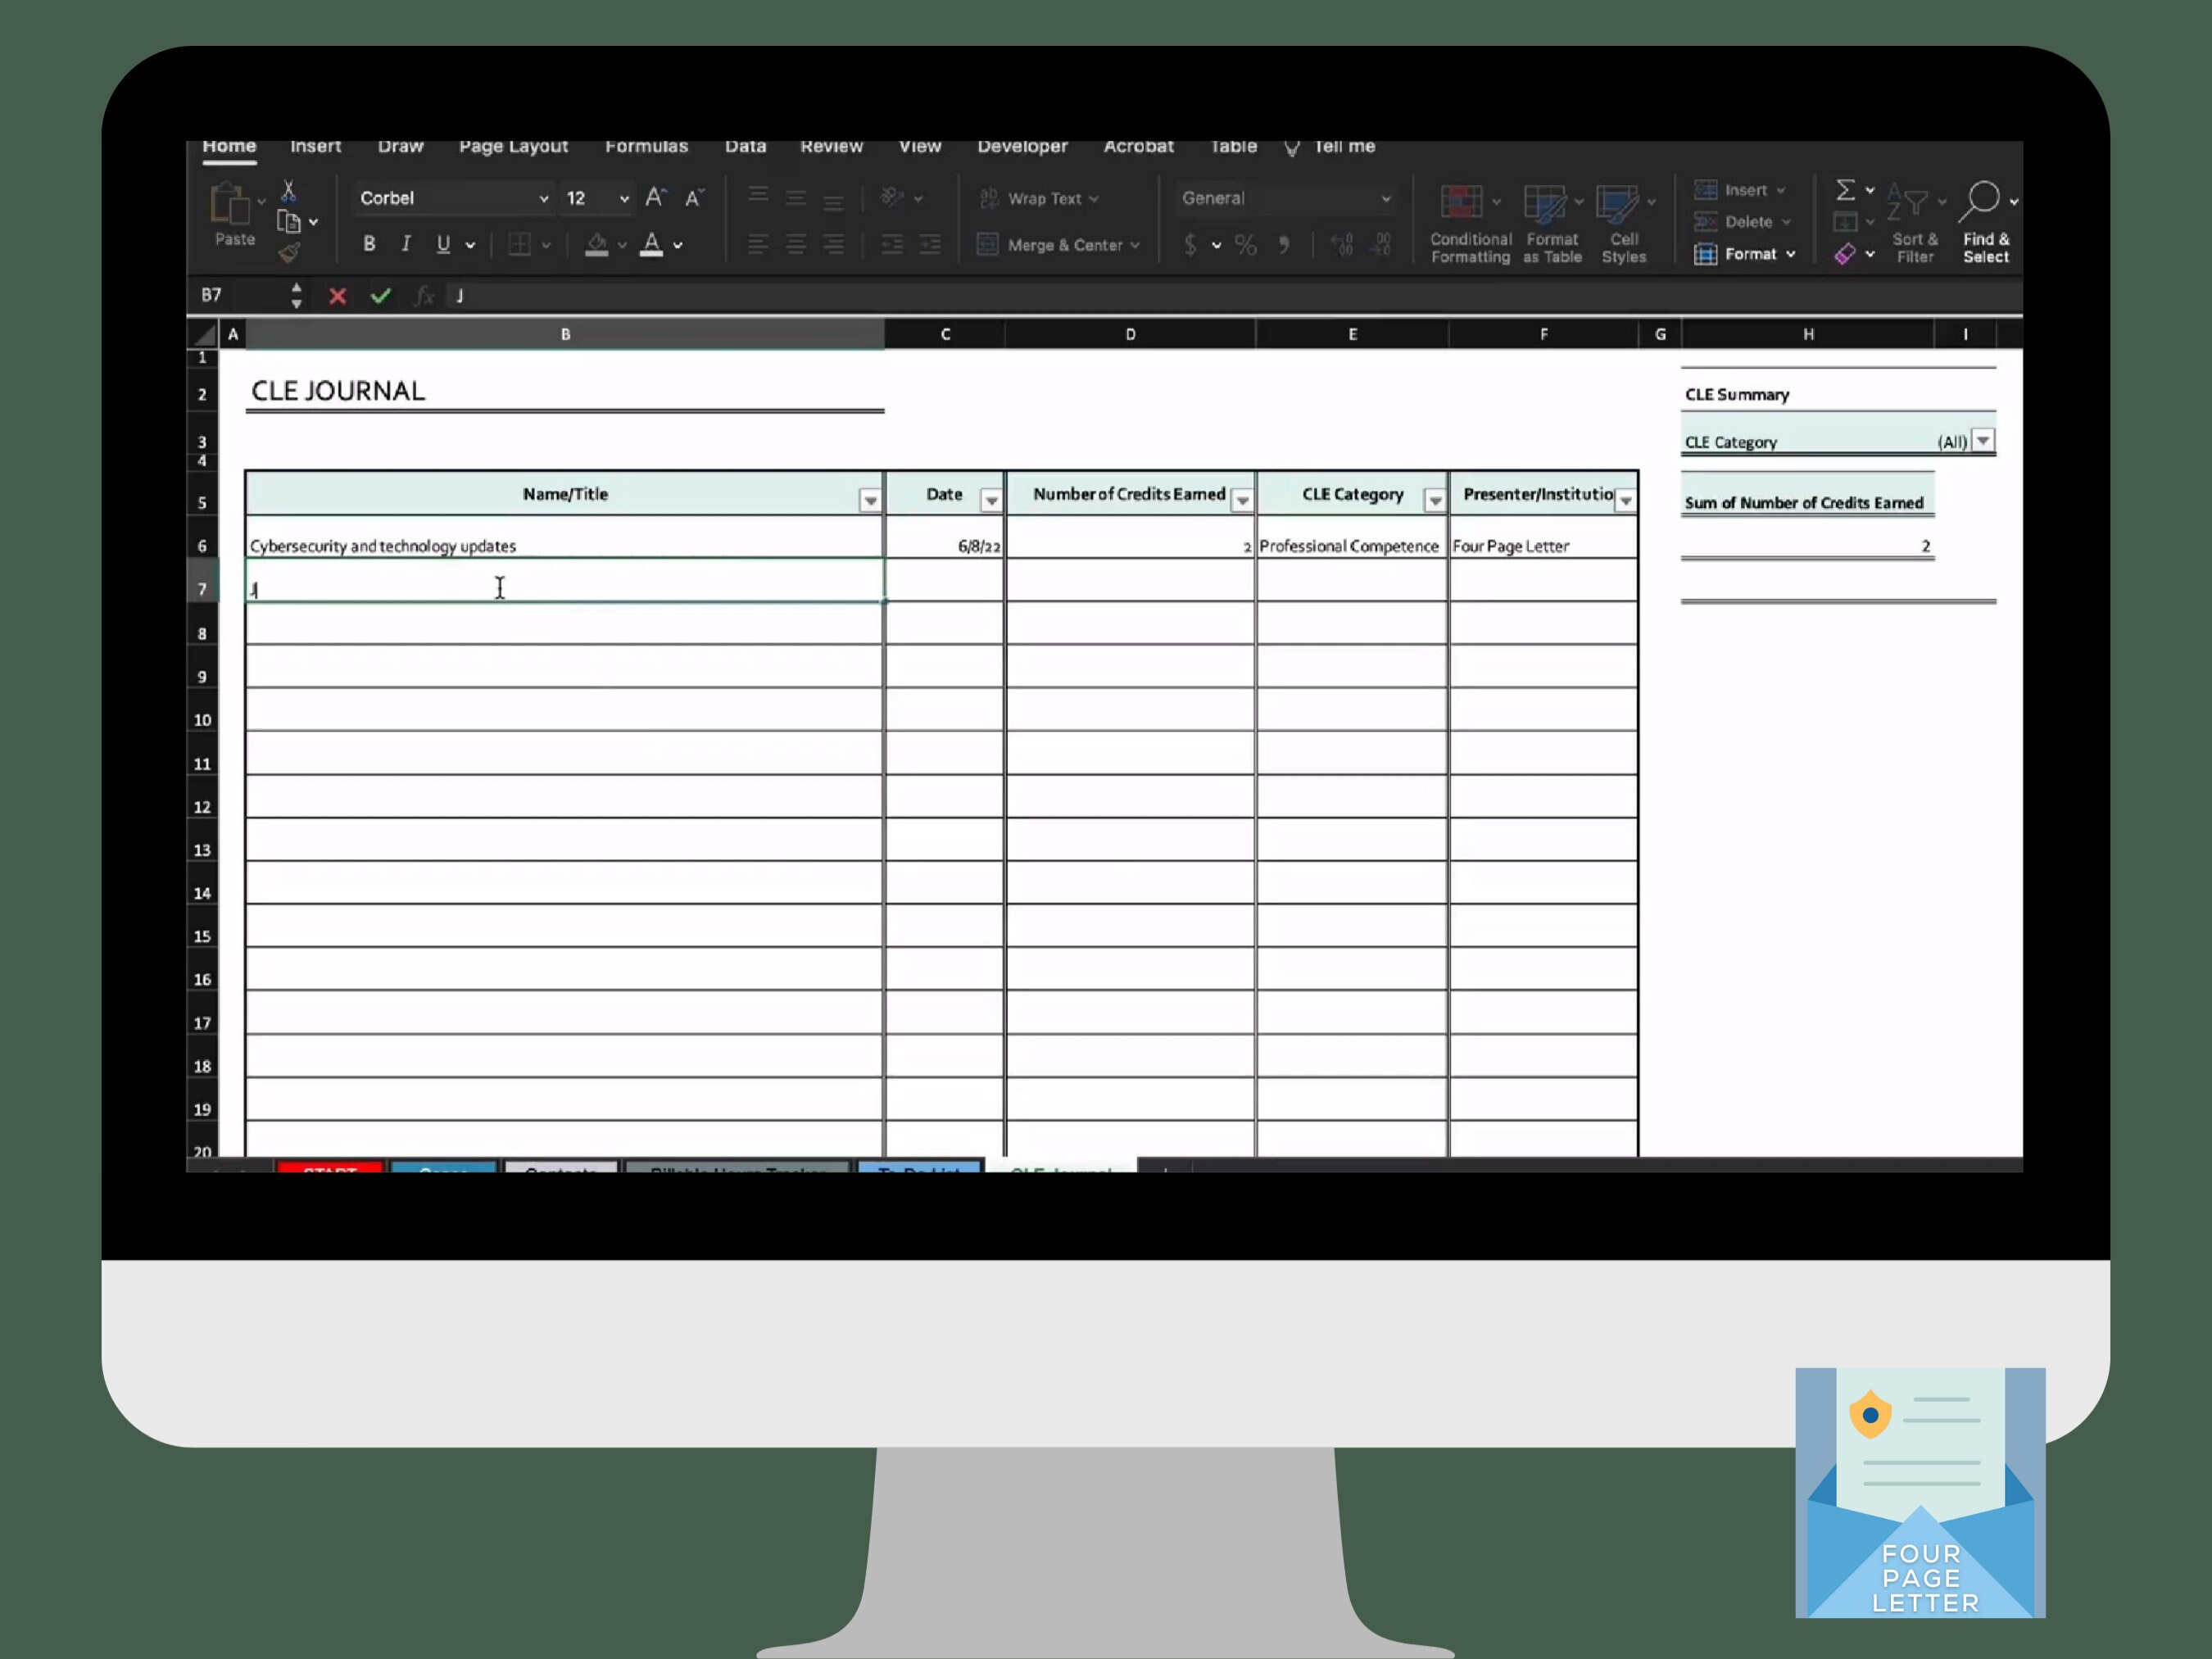Image resolution: width=2212 pixels, height=1659 pixels.
Task: Open the Corbel font name dropdown
Action: click(x=453, y=198)
